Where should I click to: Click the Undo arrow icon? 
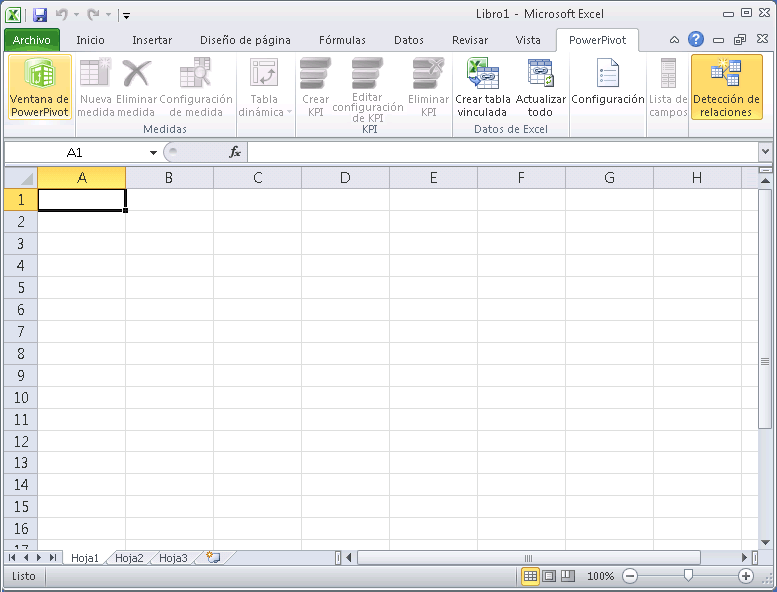62,15
